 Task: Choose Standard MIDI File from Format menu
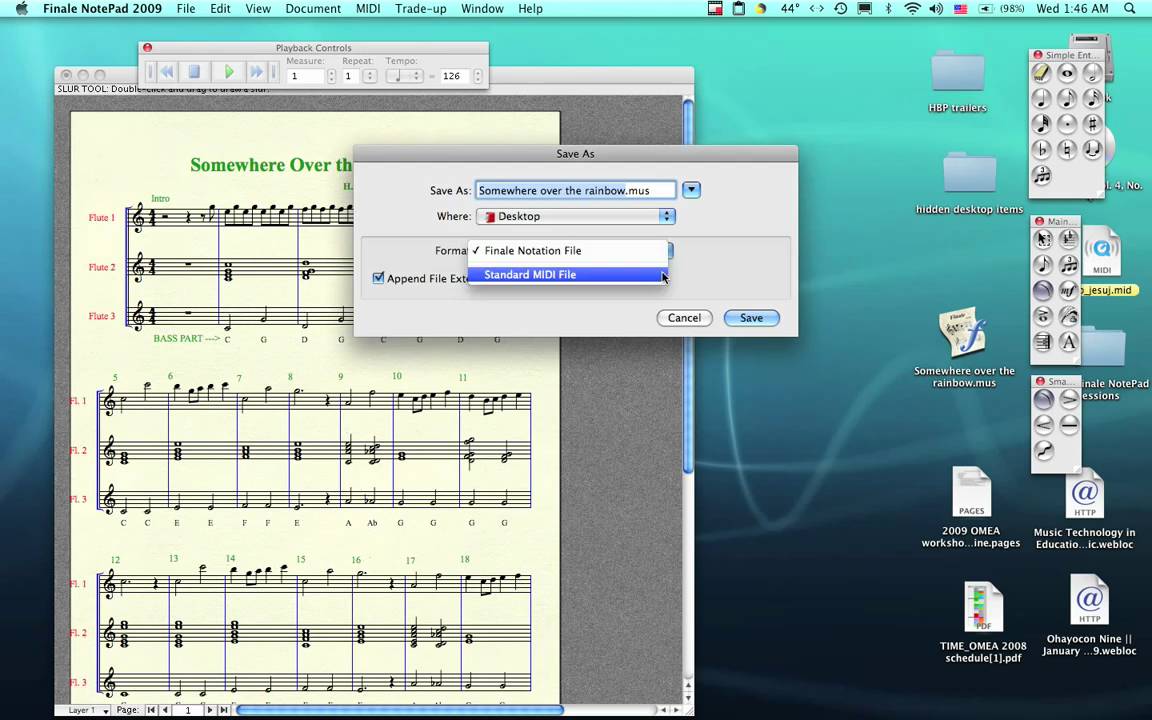pyautogui.click(x=568, y=275)
